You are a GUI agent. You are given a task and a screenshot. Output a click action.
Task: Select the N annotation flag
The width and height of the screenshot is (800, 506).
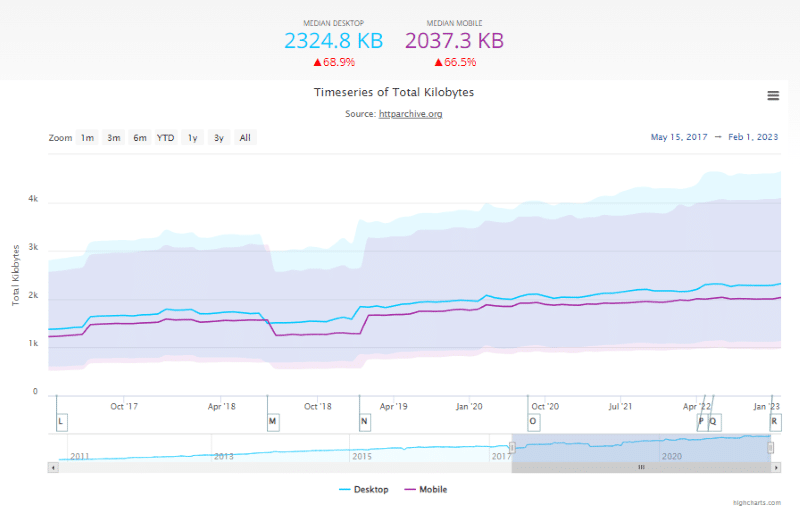click(364, 422)
